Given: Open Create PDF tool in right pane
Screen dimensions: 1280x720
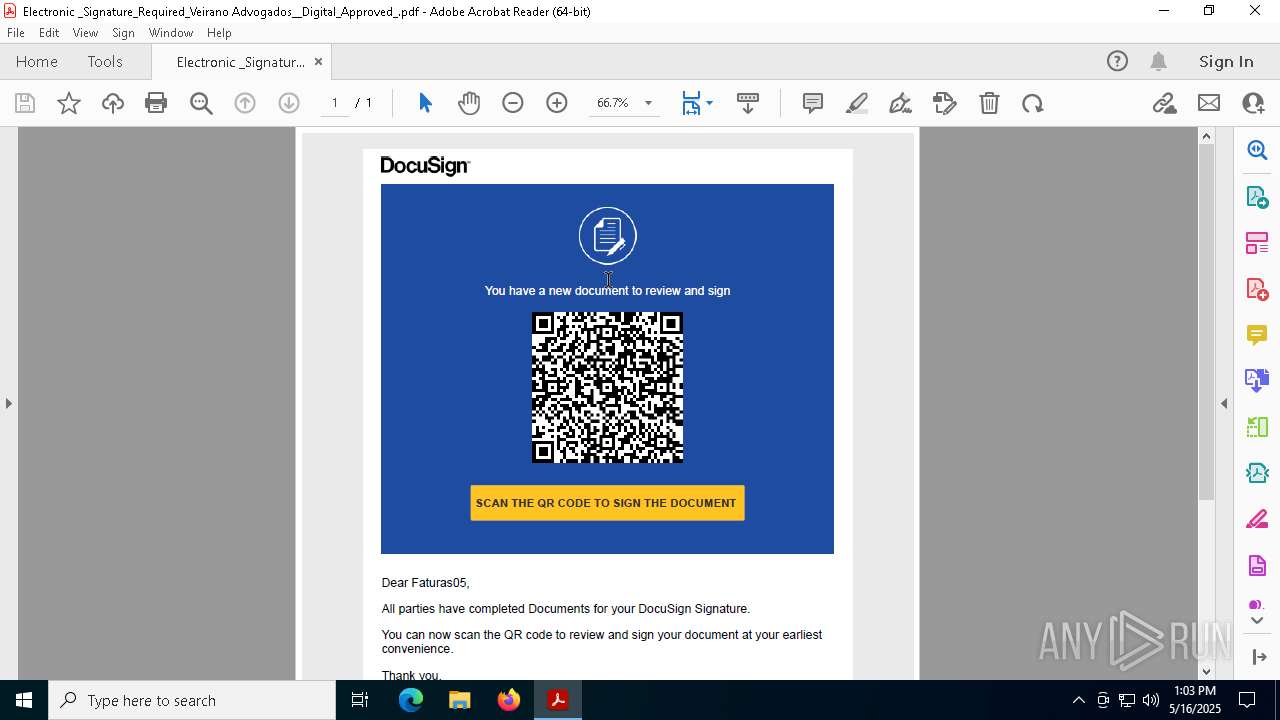Looking at the screenshot, I should point(1257,289).
